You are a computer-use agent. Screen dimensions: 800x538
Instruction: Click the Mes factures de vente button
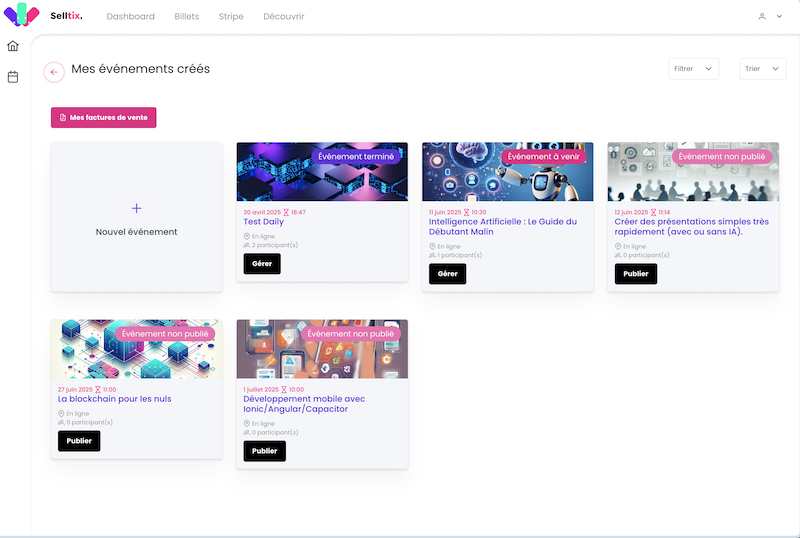(104, 117)
